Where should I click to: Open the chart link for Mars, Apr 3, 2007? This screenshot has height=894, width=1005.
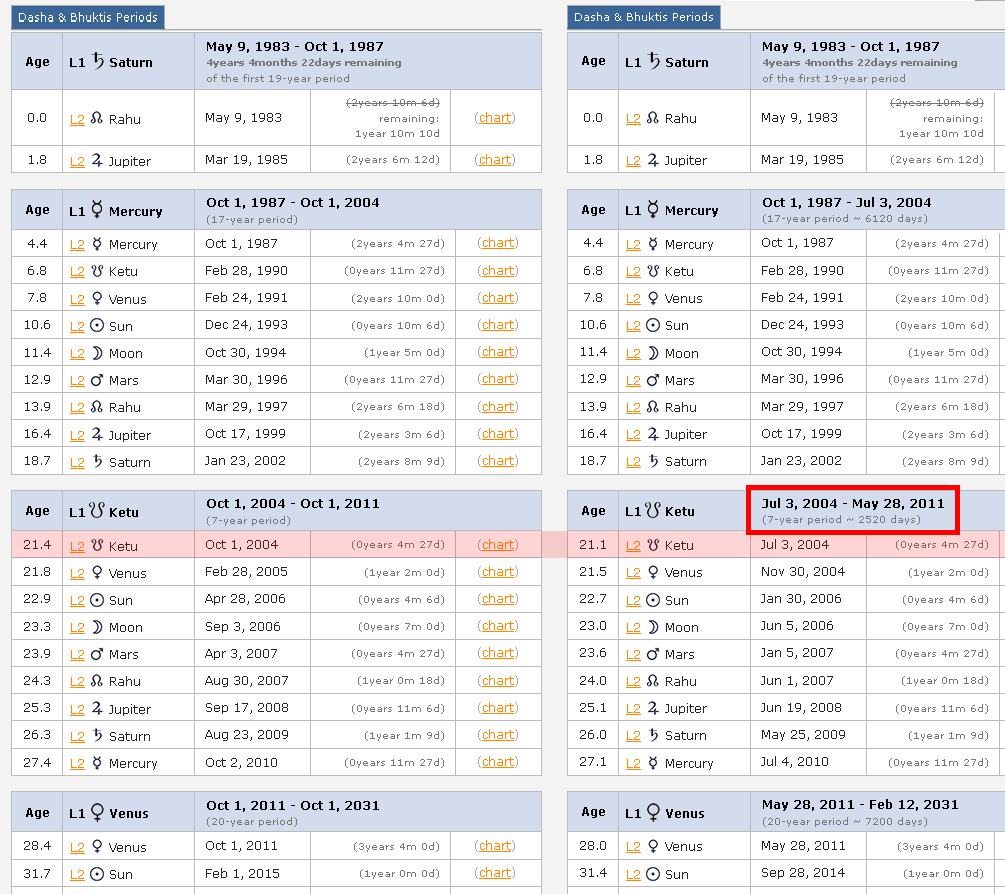[498, 652]
